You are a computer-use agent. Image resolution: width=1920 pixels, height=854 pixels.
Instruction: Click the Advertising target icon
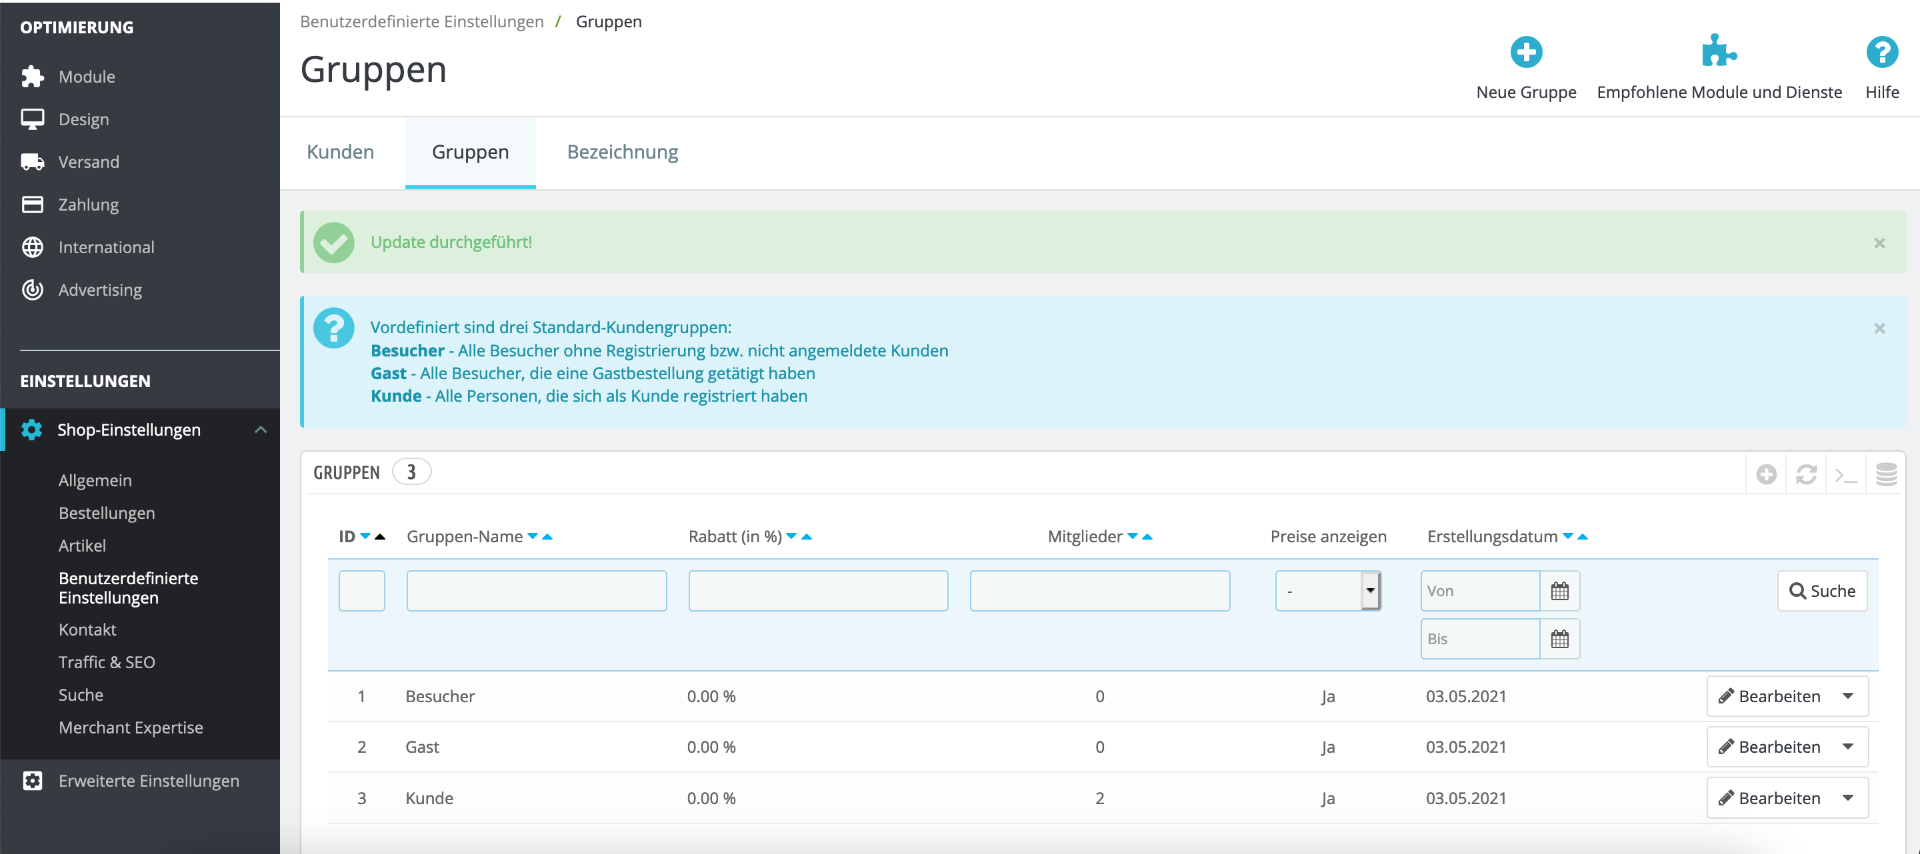(x=33, y=290)
